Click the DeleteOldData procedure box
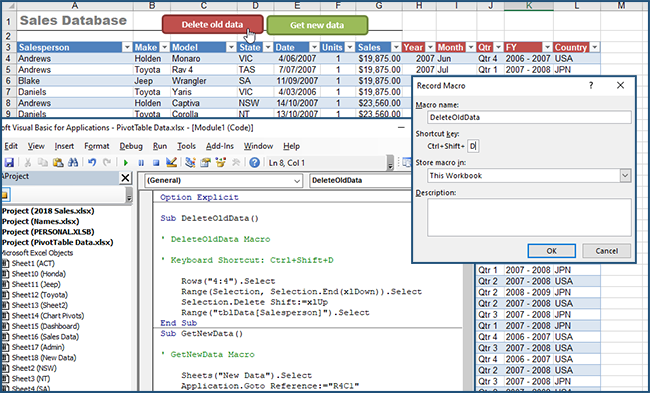The width and height of the screenshot is (650, 393). point(361,181)
